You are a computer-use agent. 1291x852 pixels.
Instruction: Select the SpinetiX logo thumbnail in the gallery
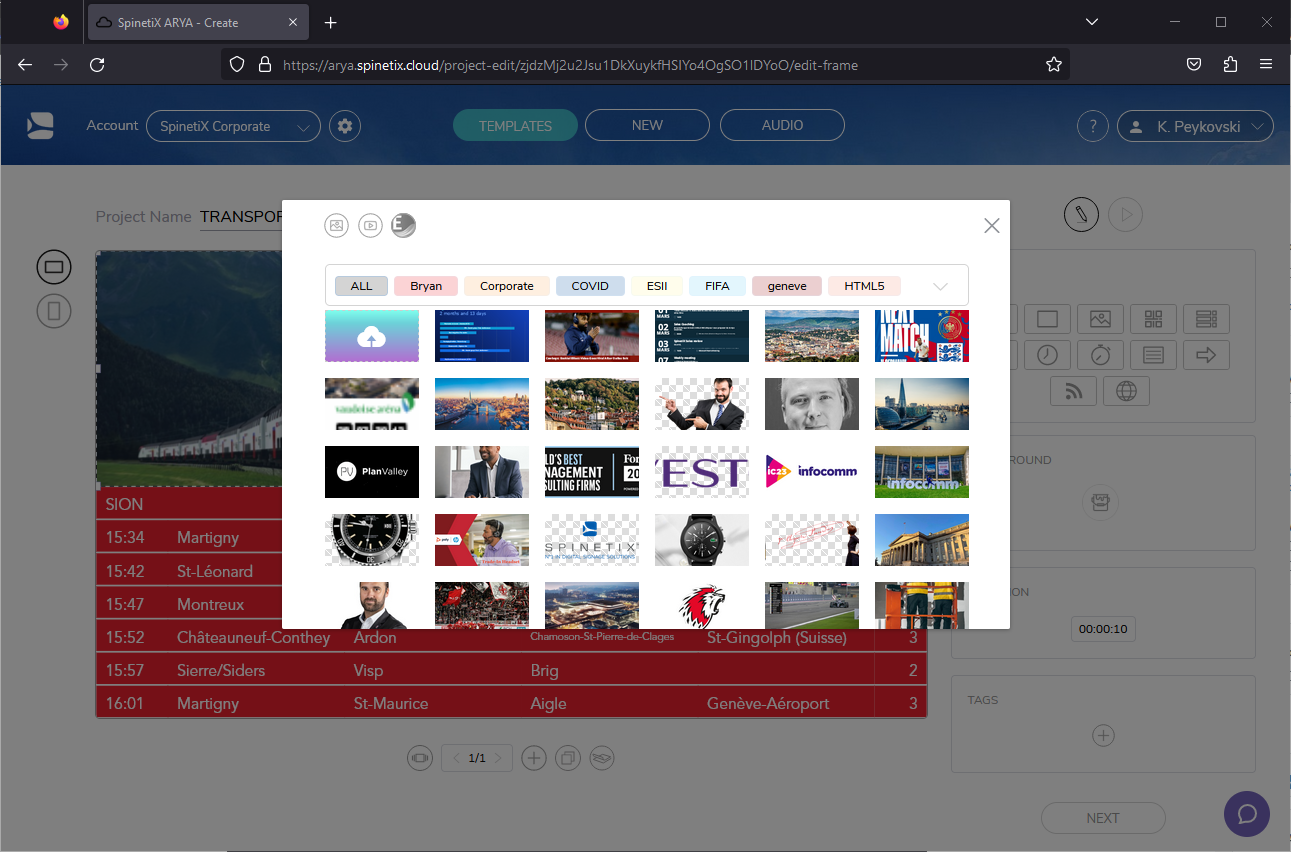591,540
